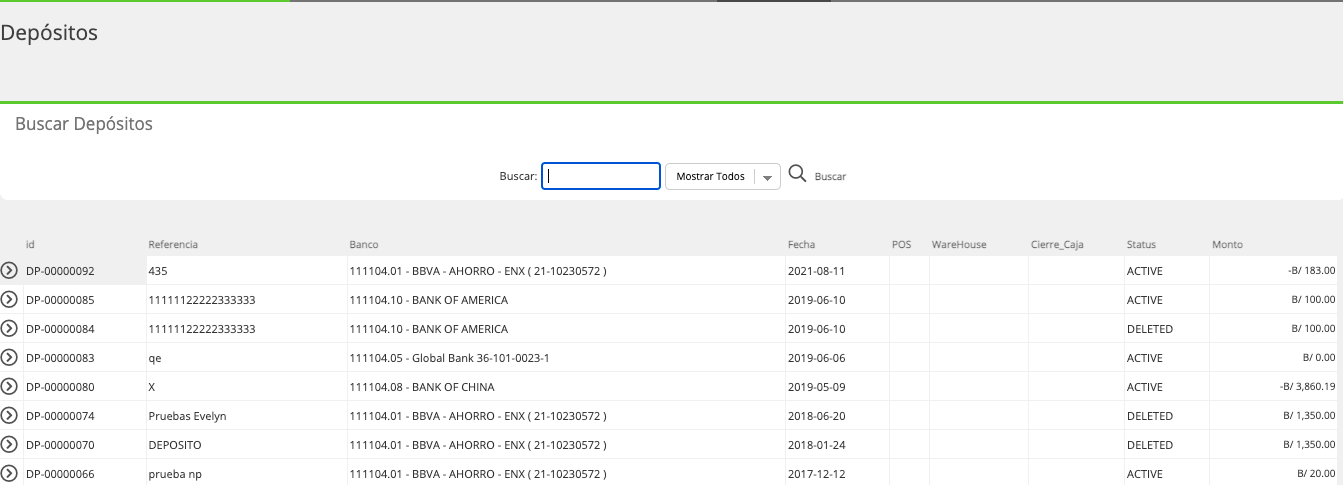Screen dimensions: 1343x485
Task: Open details arrow for DP-00000084
Action: coord(10,328)
